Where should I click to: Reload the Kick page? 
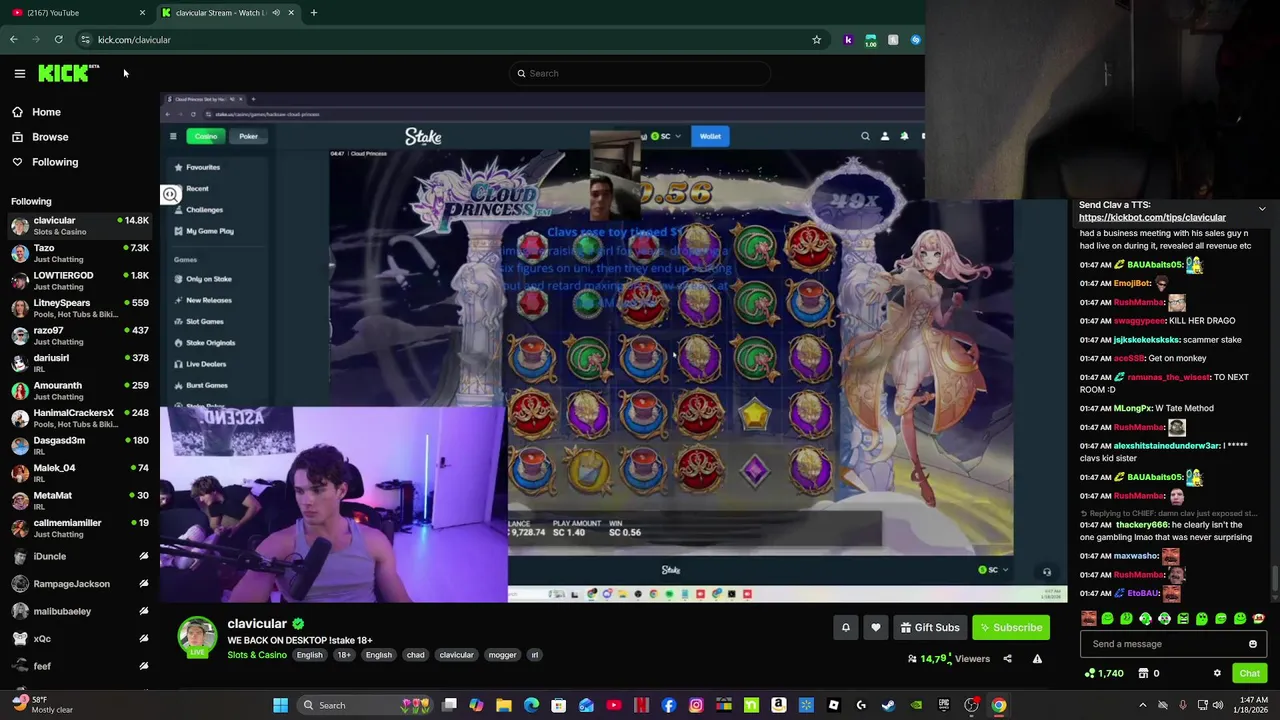coord(58,40)
